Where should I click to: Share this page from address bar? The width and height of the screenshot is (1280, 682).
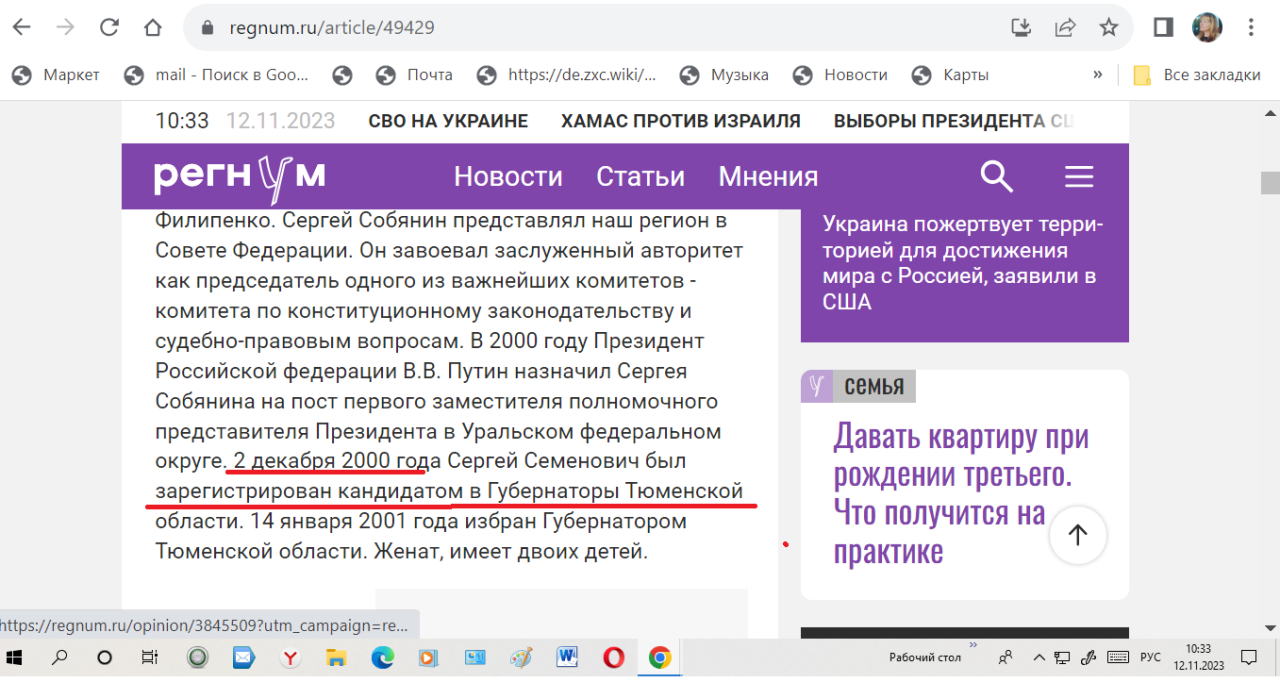1065,28
